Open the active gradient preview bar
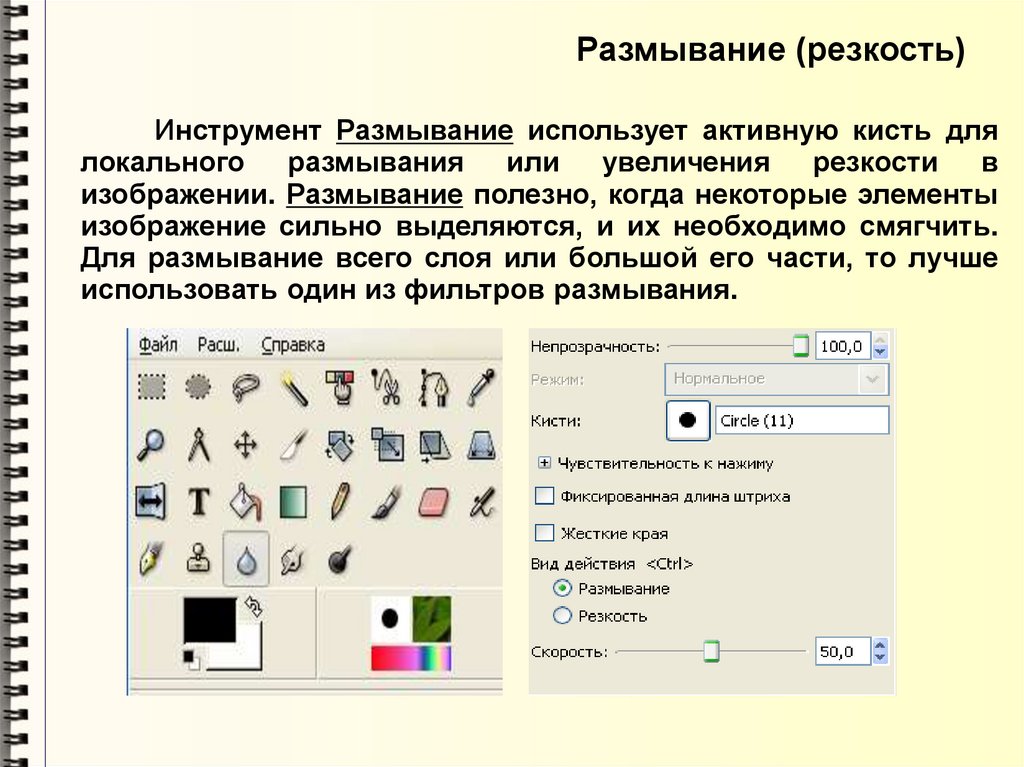 [411, 658]
